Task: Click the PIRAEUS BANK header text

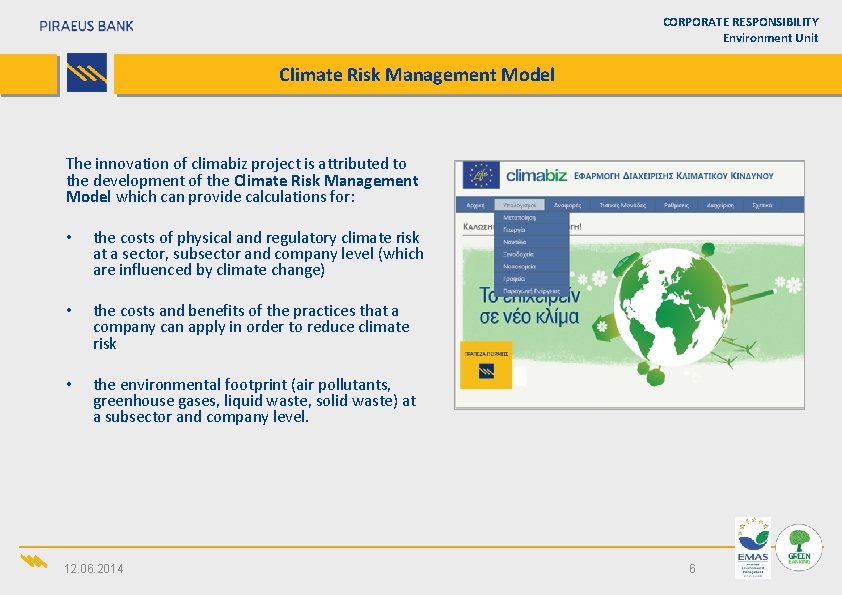Action: [86, 26]
